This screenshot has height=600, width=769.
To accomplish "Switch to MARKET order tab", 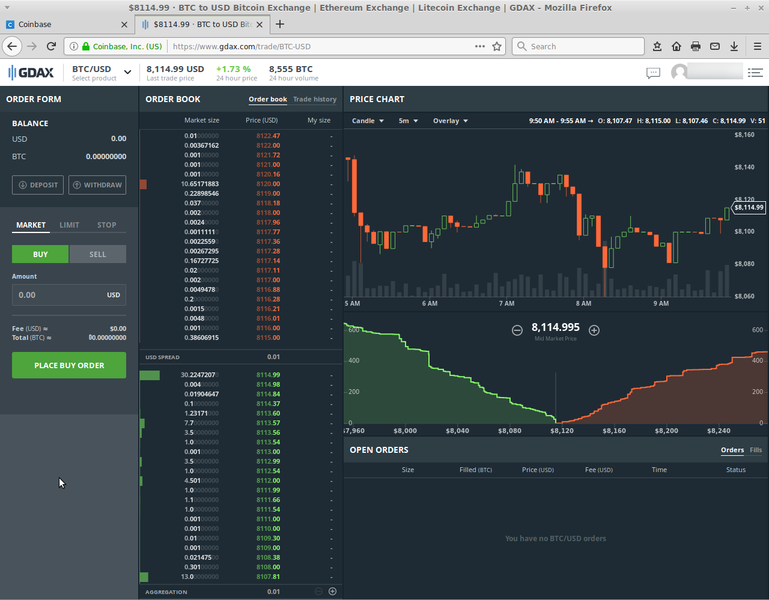I will click(31, 225).
